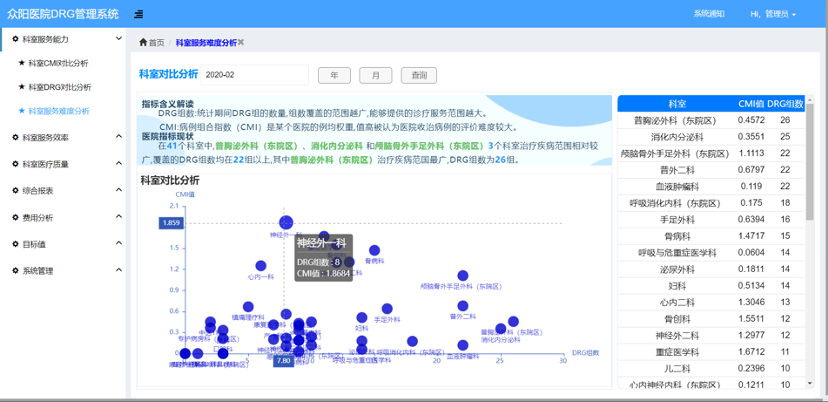
Task: Click gear icon beside 科室医疗质量
Action: (x=15, y=164)
